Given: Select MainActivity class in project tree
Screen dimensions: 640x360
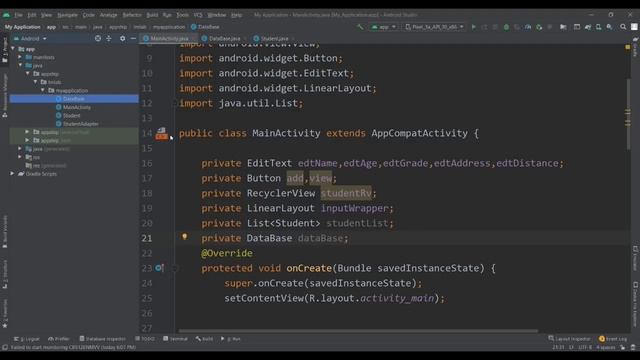Looking at the screenshot, I should pos(77,107).
